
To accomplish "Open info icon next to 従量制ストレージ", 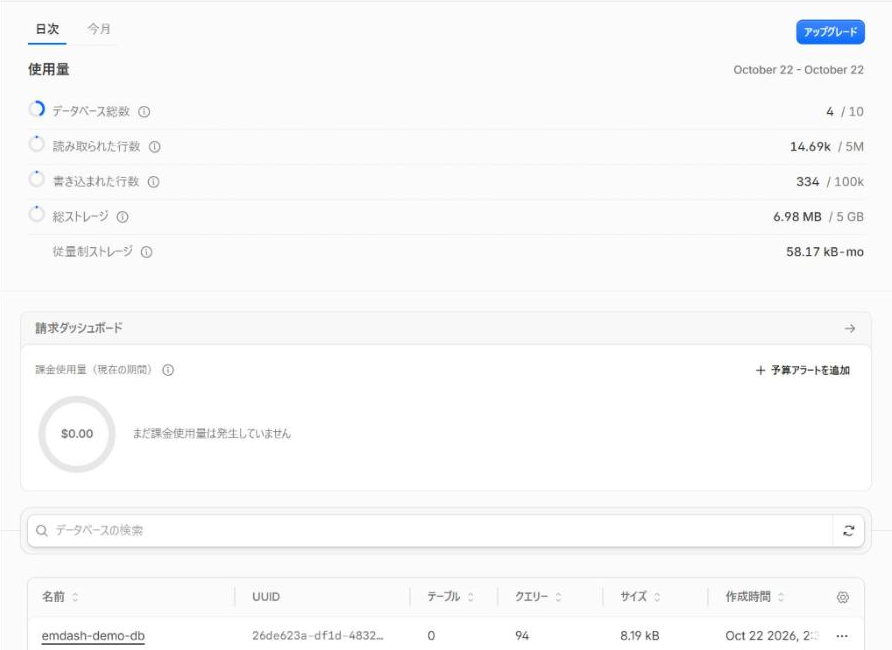I will [147, 252].
